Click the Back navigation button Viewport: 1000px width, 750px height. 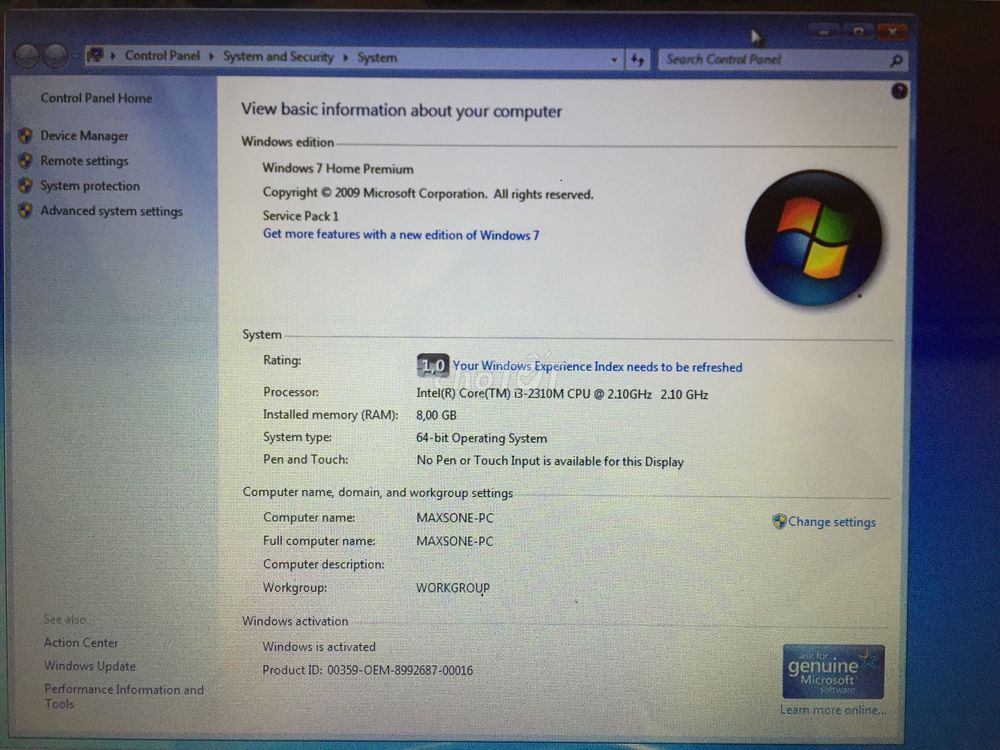click(x=27, y=56)
